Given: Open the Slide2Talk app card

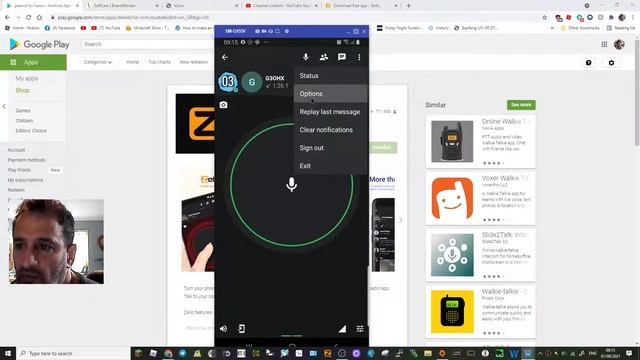Looking at the screenshot, I should click(480, 255).
